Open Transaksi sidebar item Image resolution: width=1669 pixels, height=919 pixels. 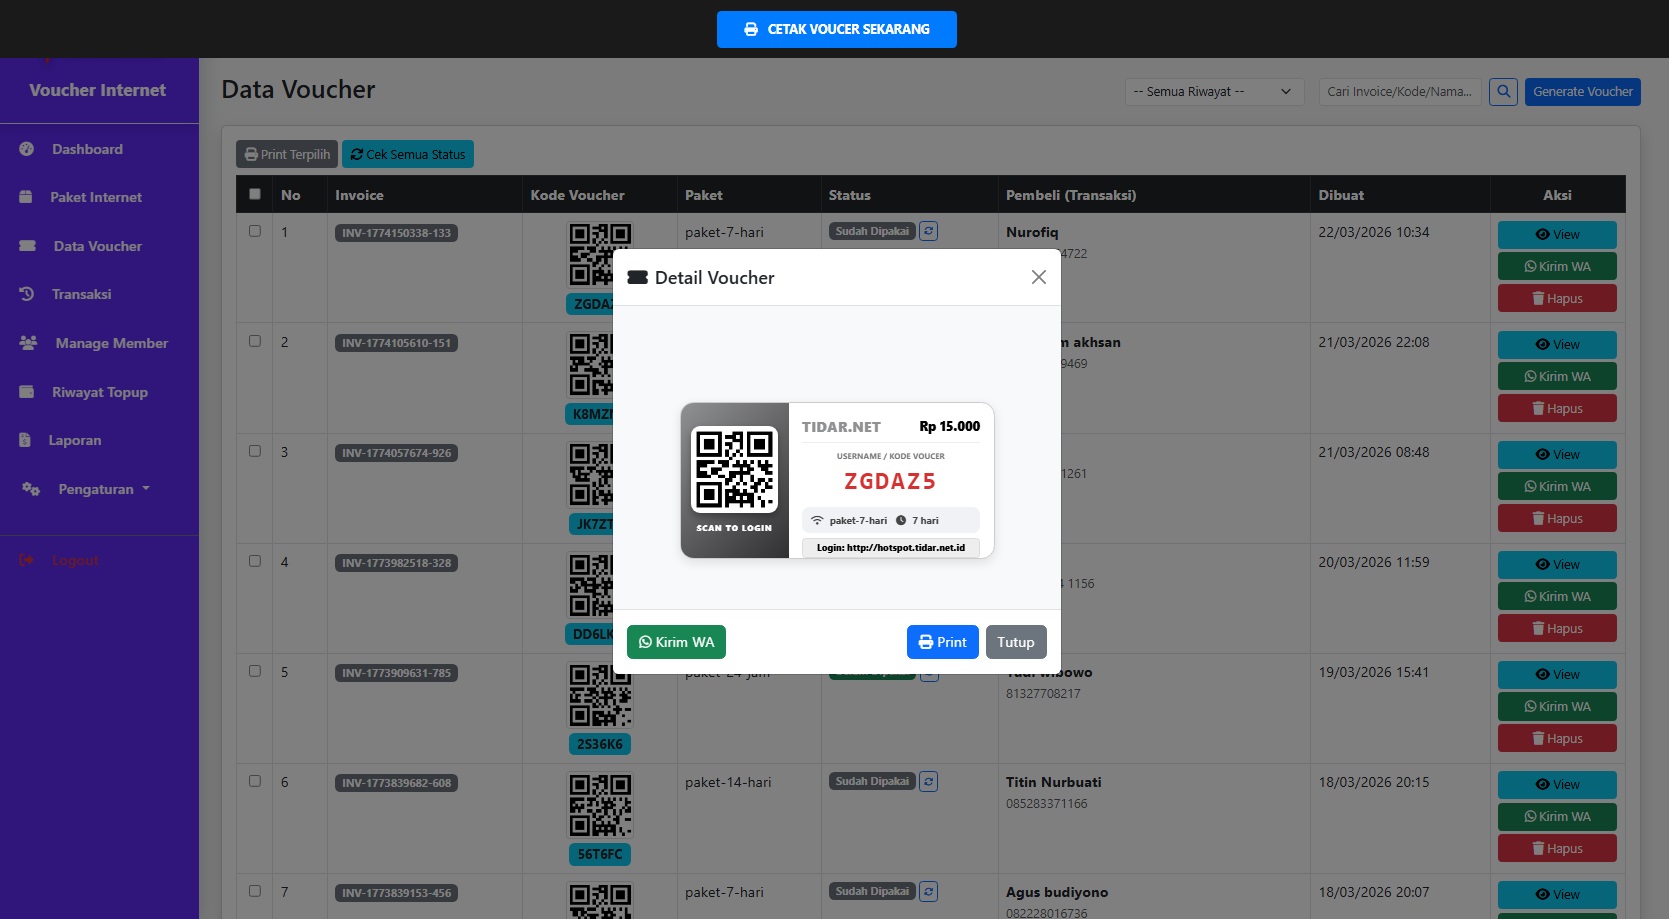point(81,294)
